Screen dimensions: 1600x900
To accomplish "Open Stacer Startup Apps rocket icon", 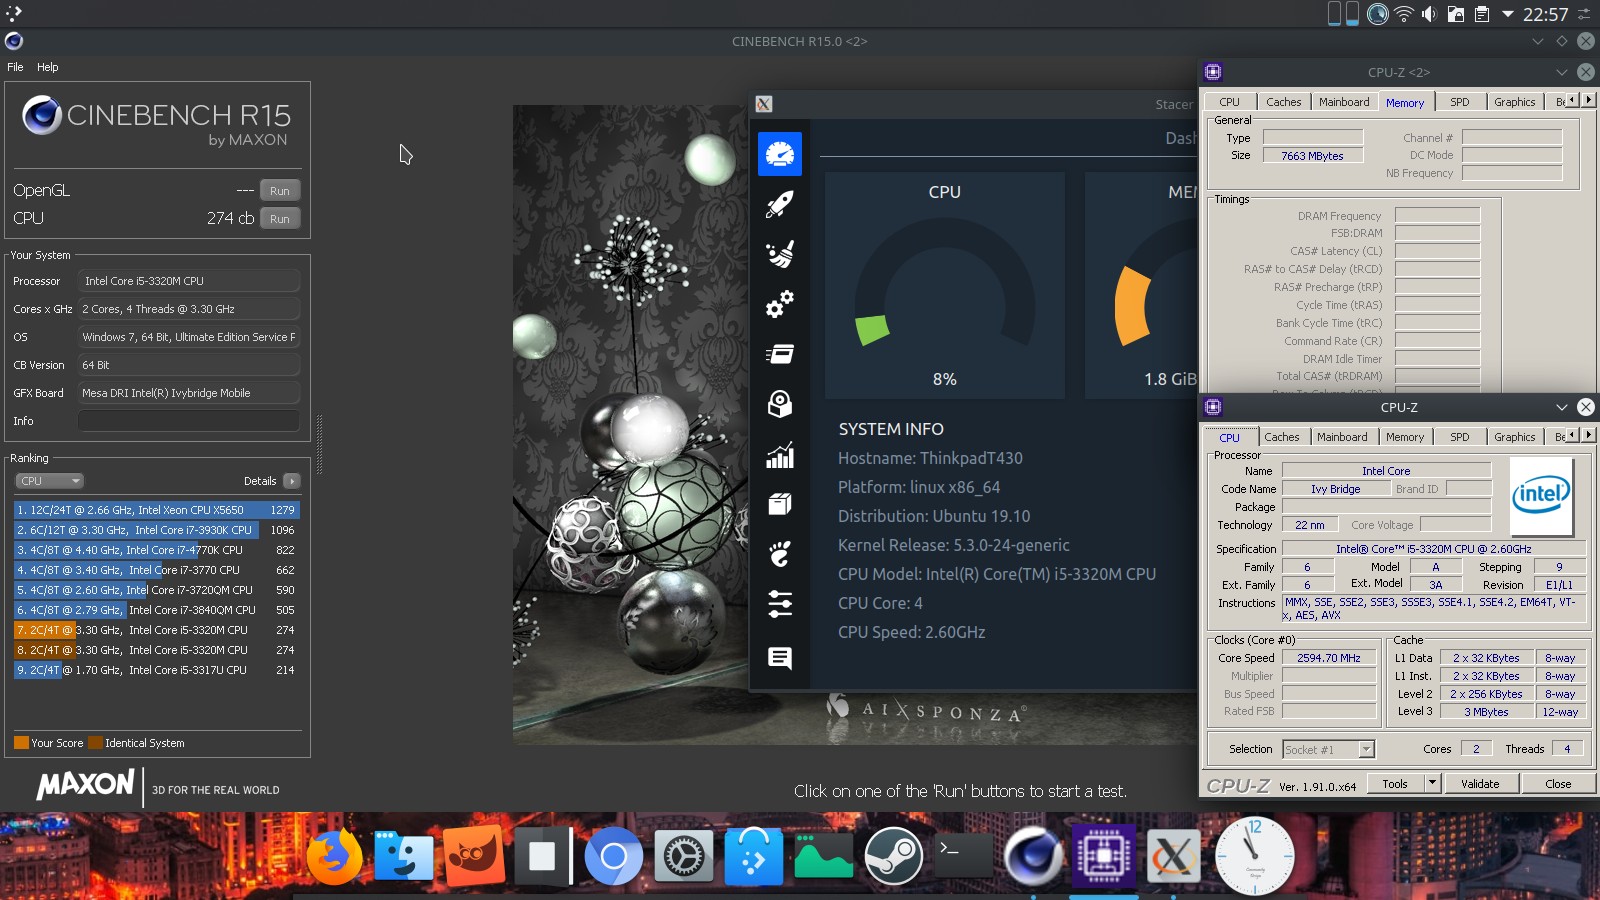I will click(780, 204).
